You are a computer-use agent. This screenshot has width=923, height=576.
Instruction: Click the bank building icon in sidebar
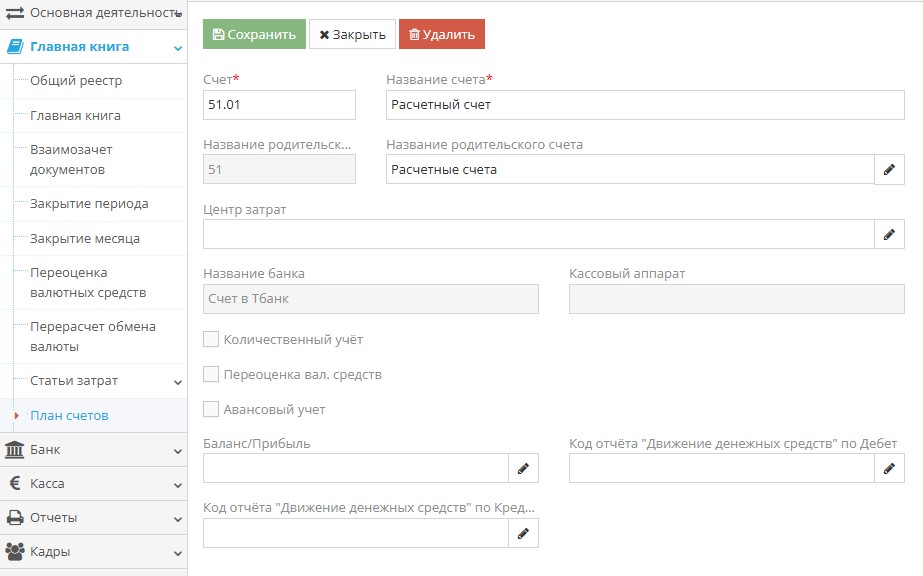click(15, 450)
